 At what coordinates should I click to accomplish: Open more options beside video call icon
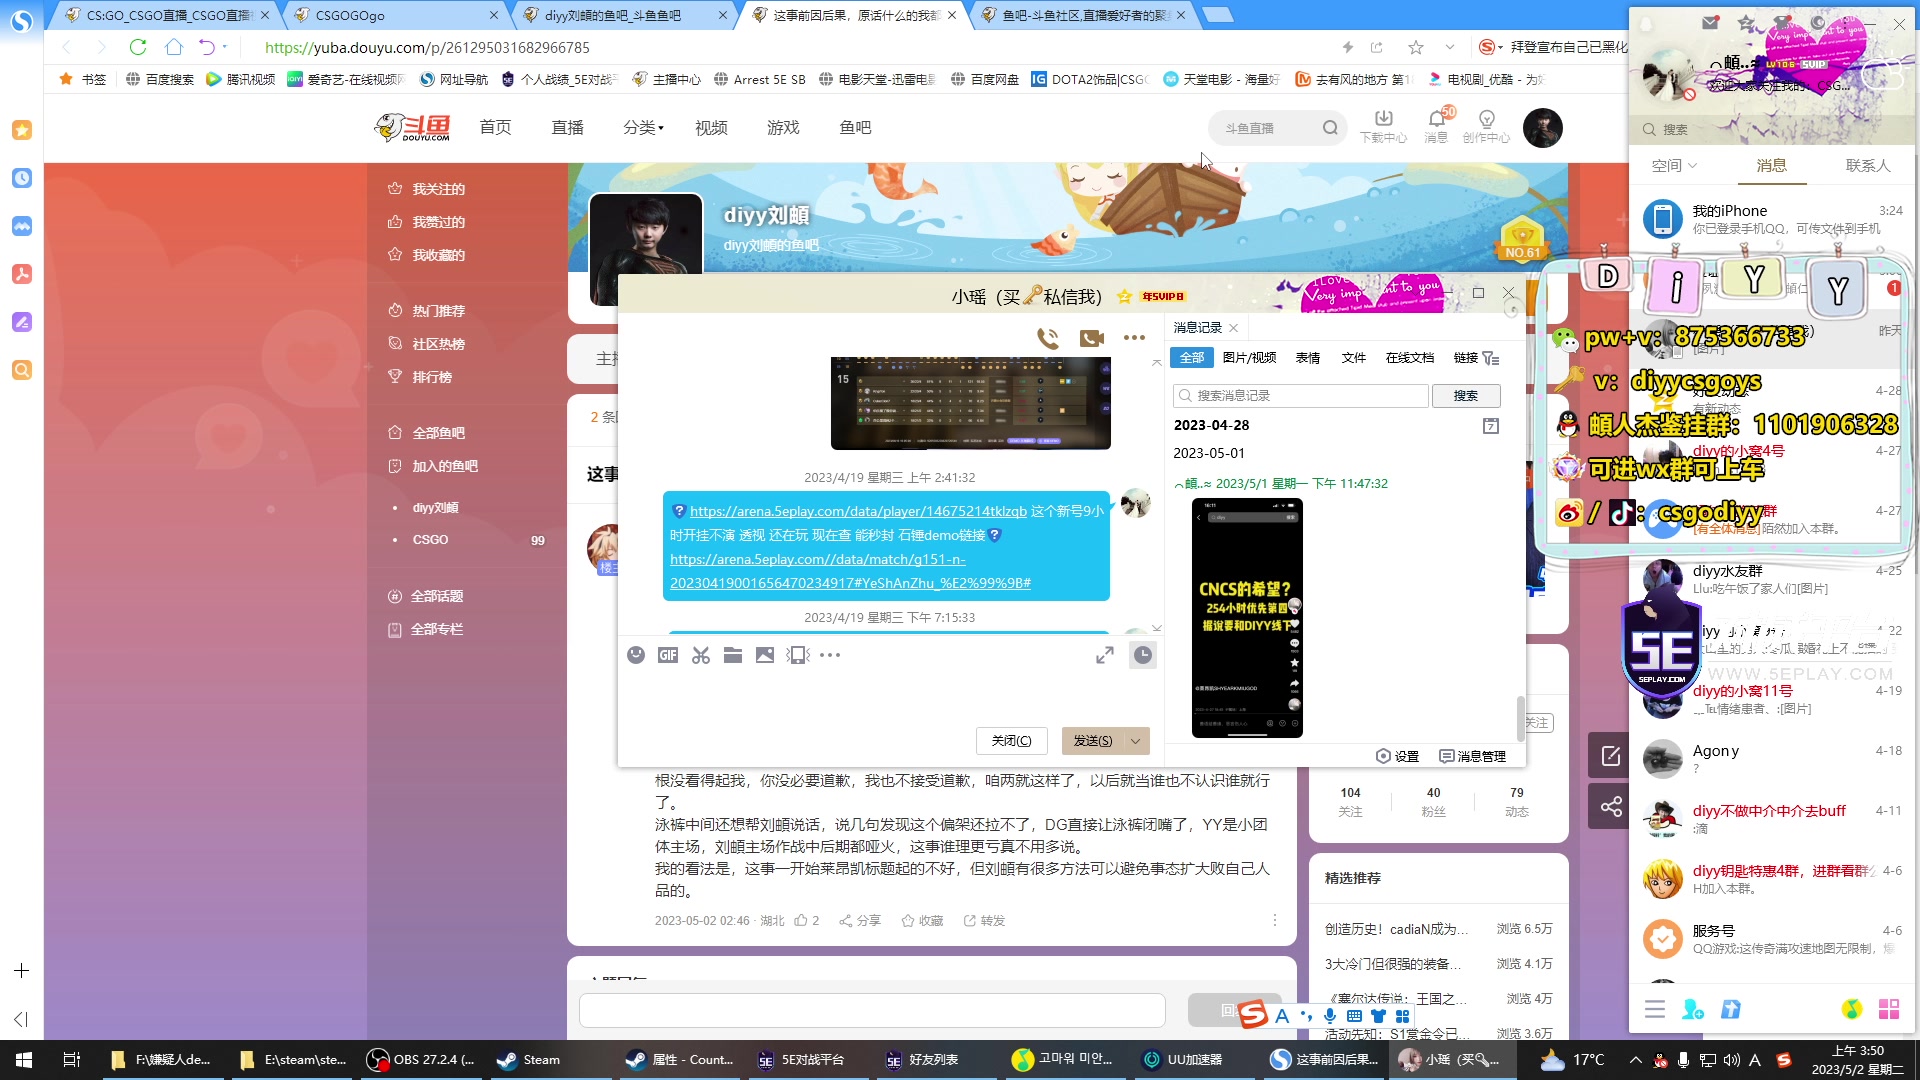pyautogui.click(x=1134, y=338)
